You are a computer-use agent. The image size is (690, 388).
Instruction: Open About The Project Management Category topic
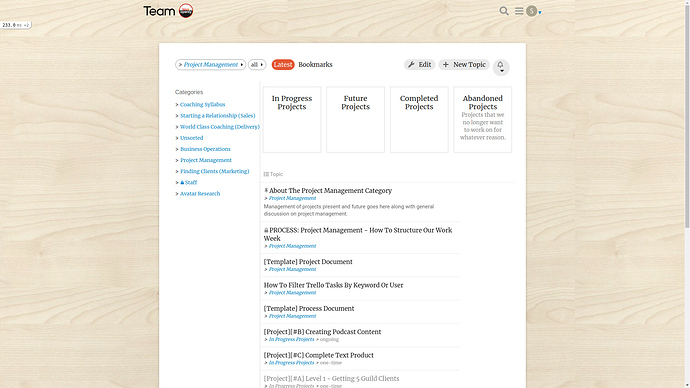330,191
